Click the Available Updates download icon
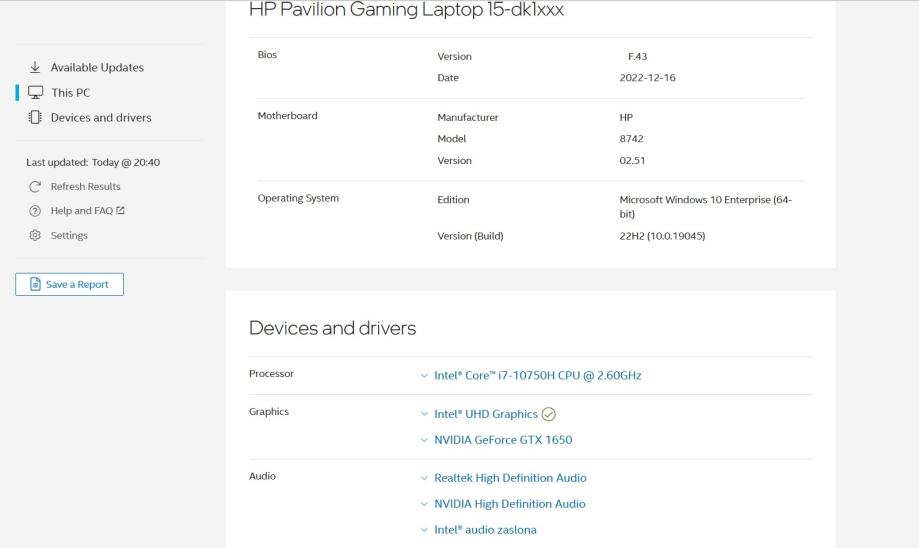 point(36,68)
